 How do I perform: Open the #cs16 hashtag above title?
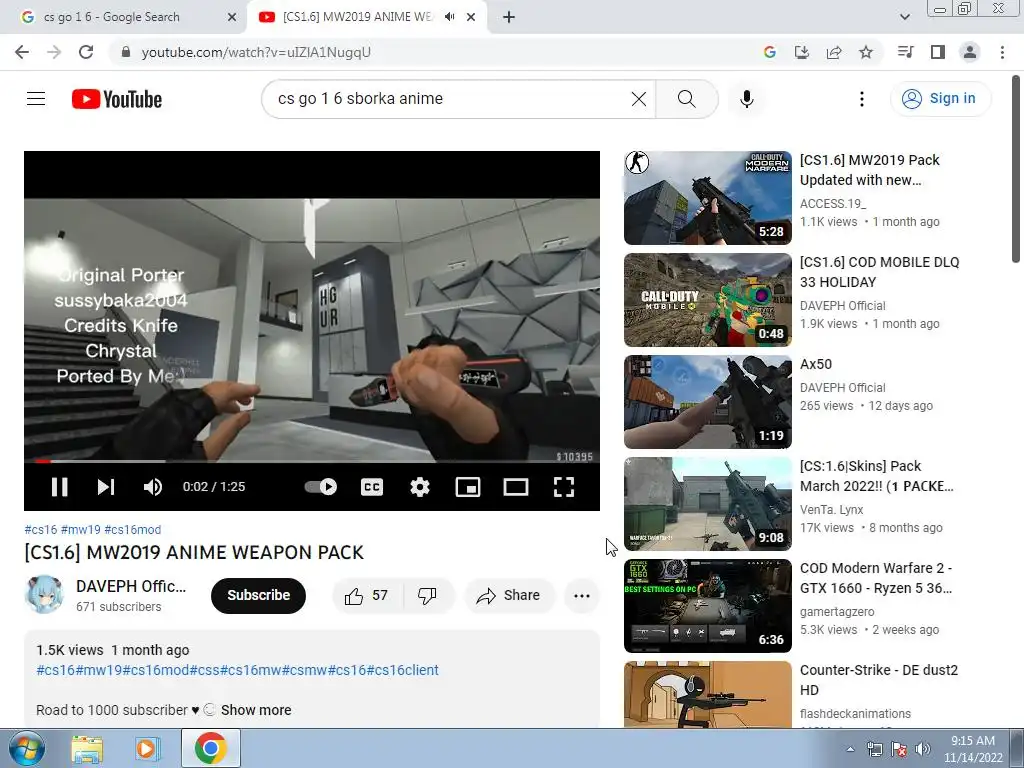(x=40, y=530)
